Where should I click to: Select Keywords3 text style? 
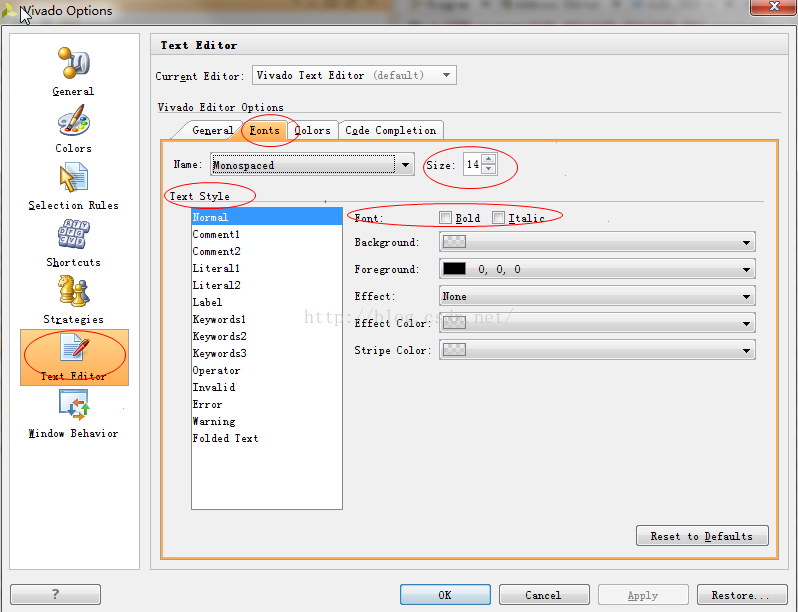coord(267,353)
